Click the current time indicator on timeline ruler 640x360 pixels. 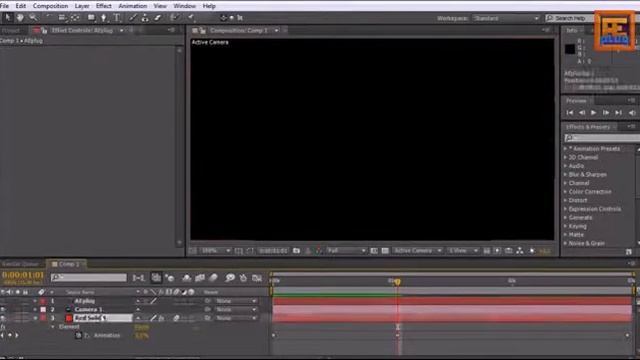tap(398, 282)
